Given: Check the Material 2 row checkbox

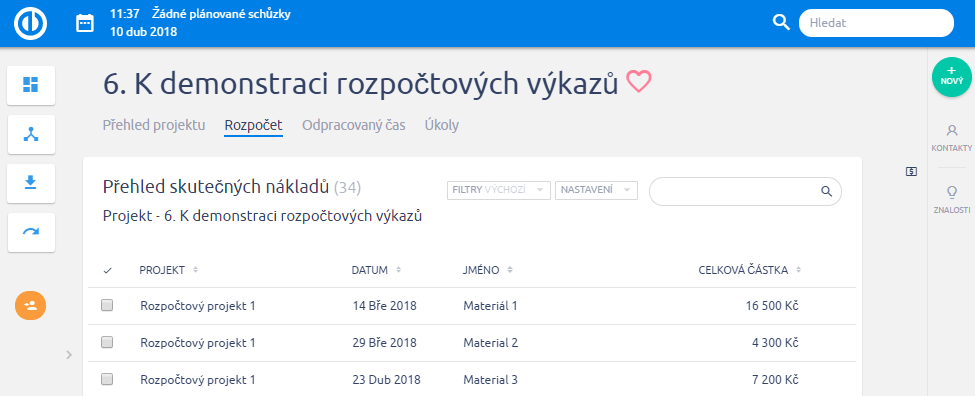Looking at the screenshot, I should [x=107, y=342].
